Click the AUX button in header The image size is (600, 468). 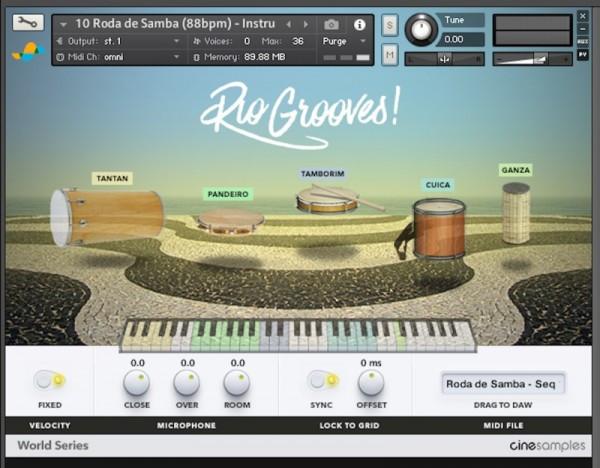(583, 41)
